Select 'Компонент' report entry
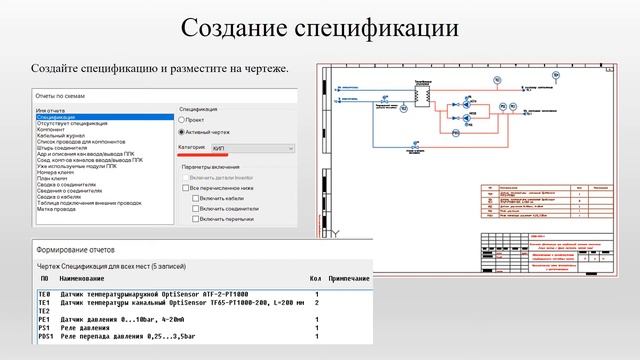The height and width of the screenshot is (360, 640). pyautogui.click(x=51, y=129)
